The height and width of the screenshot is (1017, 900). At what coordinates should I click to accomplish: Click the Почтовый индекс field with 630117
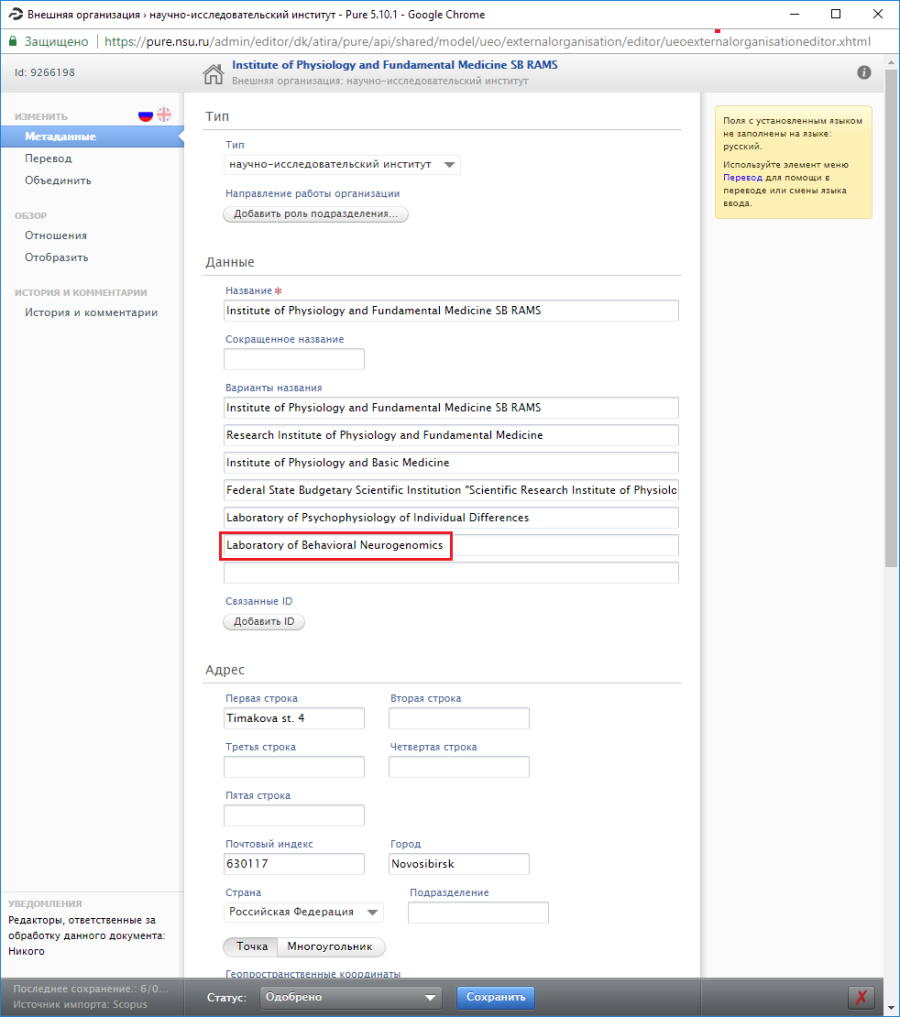(x=294, y=864)
